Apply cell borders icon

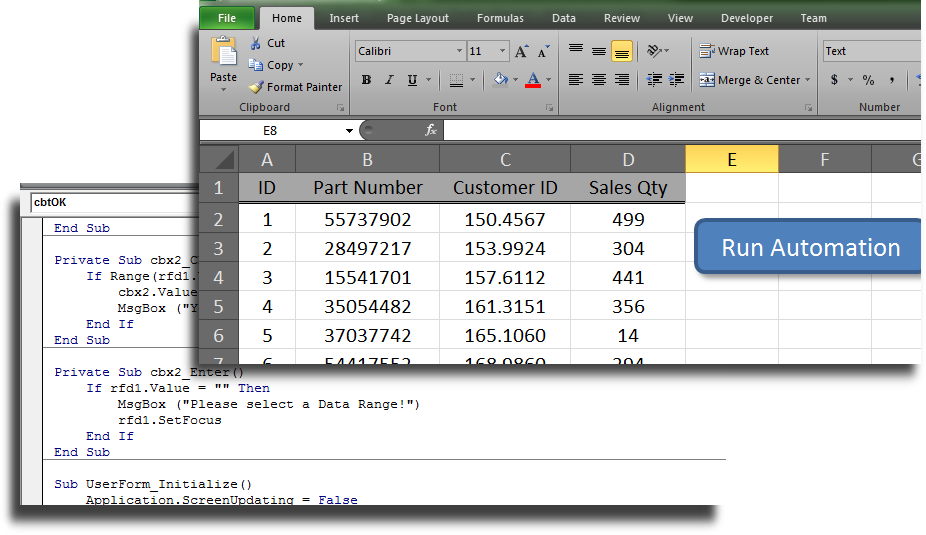click(457, 80)
